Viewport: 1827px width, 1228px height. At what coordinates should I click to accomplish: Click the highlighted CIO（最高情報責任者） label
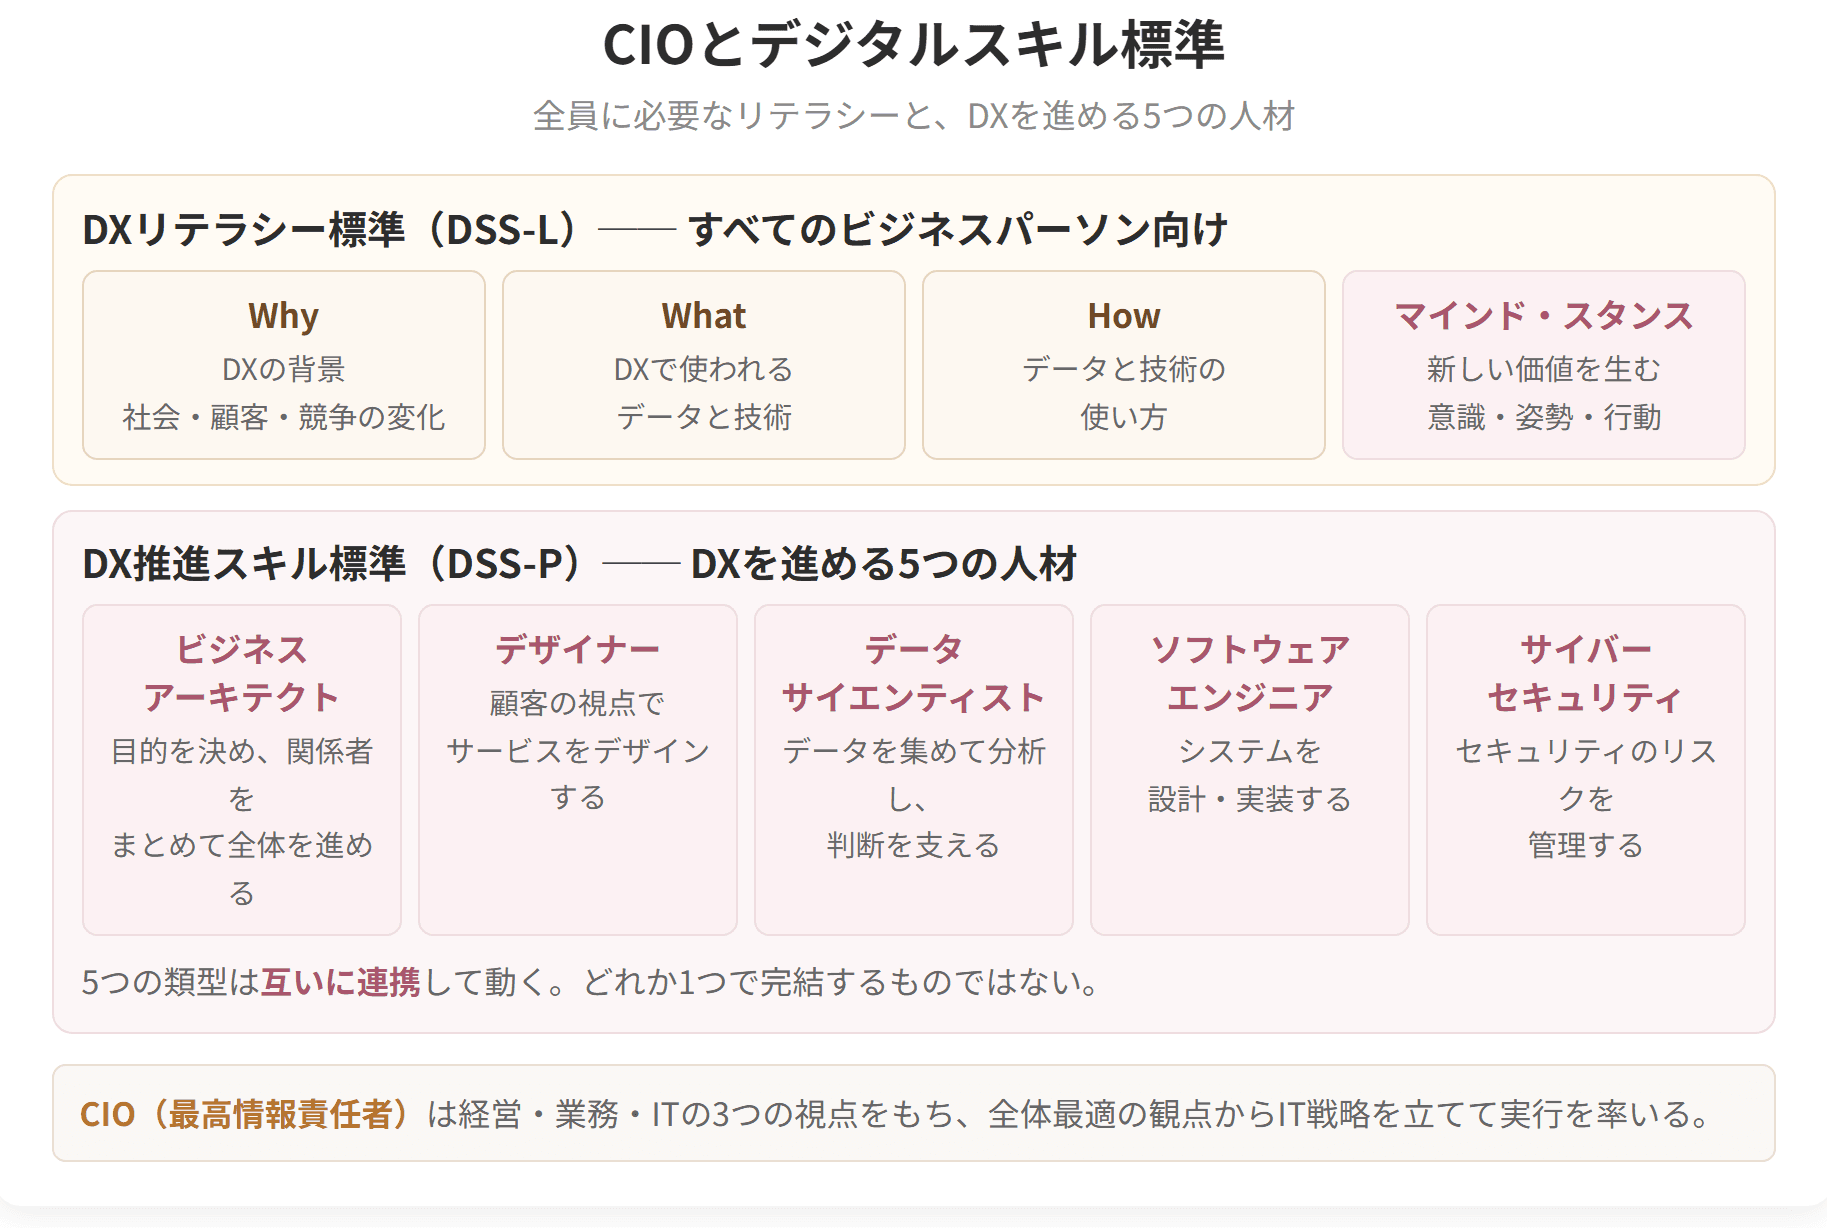pyautogui.click(x=246, y=1114)
